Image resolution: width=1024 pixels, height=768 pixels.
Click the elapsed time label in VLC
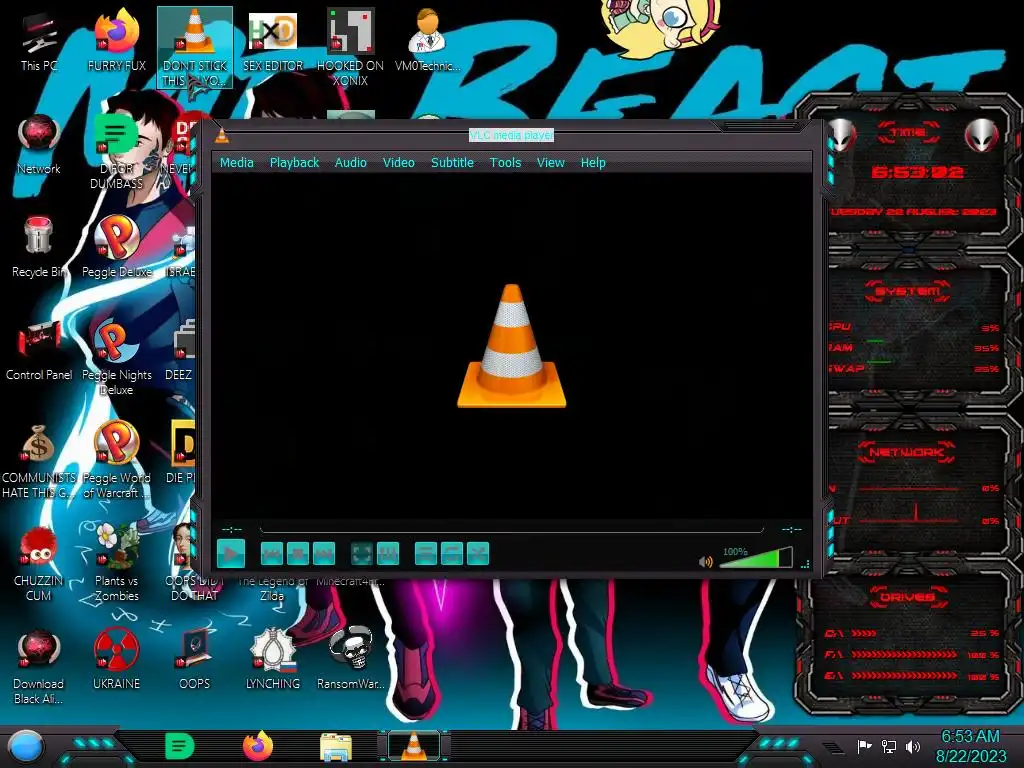pos(232,529)
